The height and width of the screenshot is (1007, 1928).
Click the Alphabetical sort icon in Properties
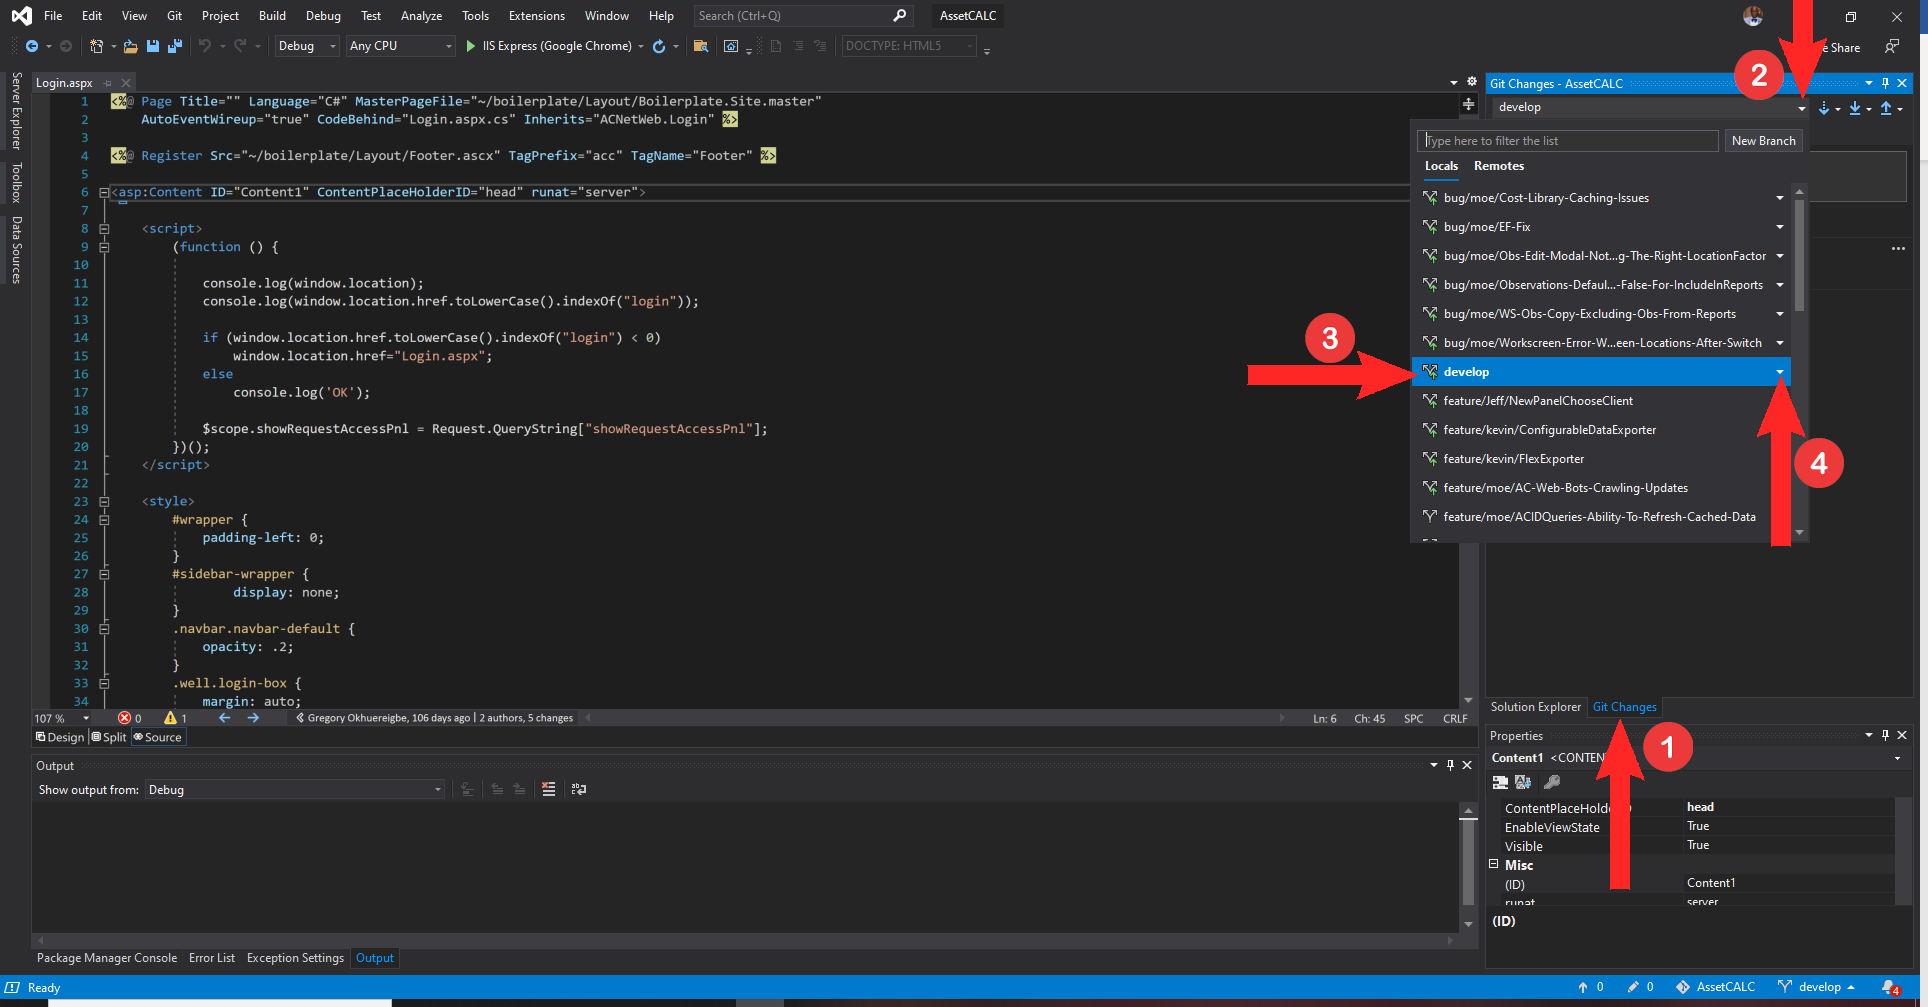1523,782
